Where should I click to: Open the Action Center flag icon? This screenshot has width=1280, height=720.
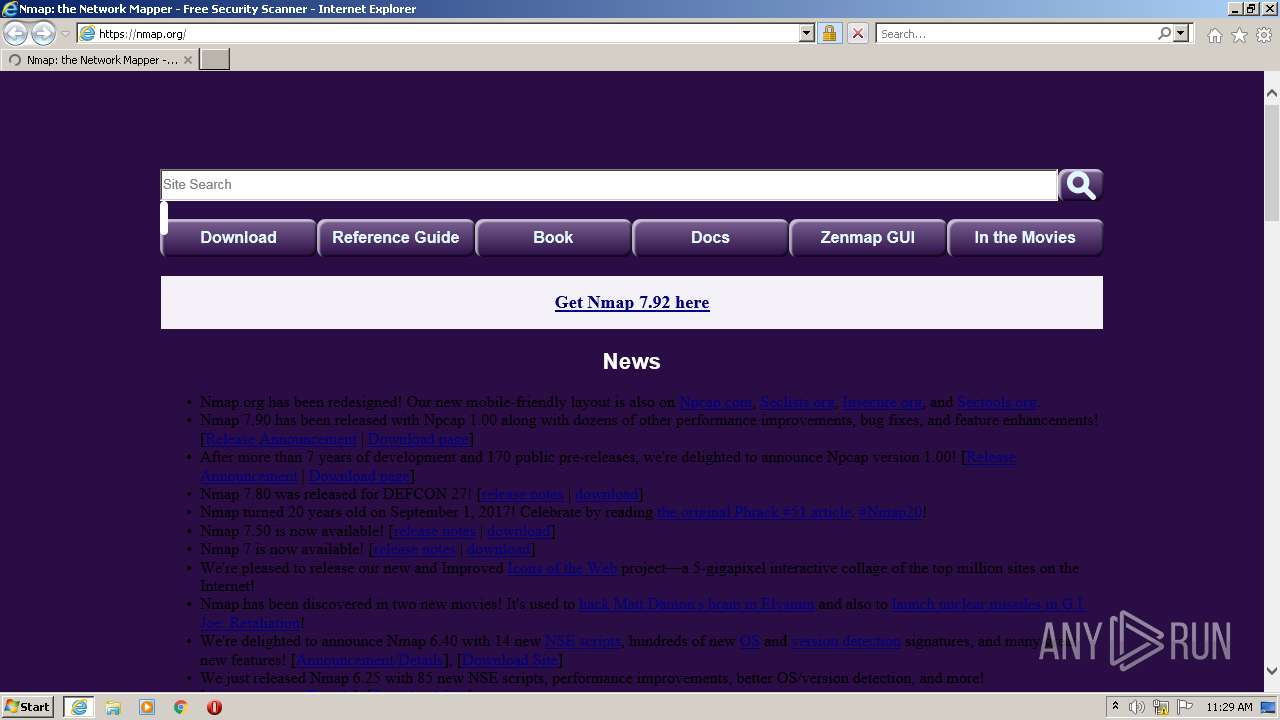point(1185,707)
